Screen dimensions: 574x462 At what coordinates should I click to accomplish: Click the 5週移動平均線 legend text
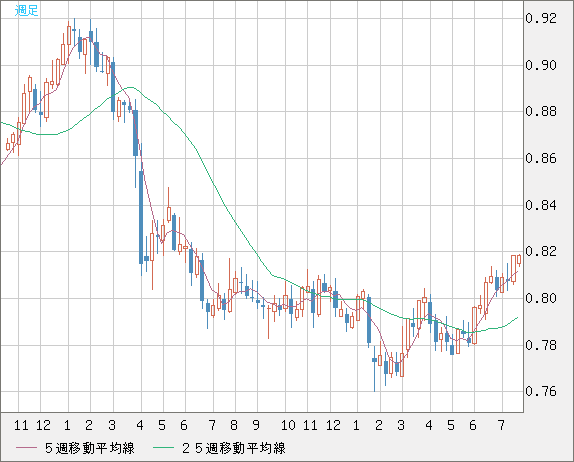click(x=90, y=448)
